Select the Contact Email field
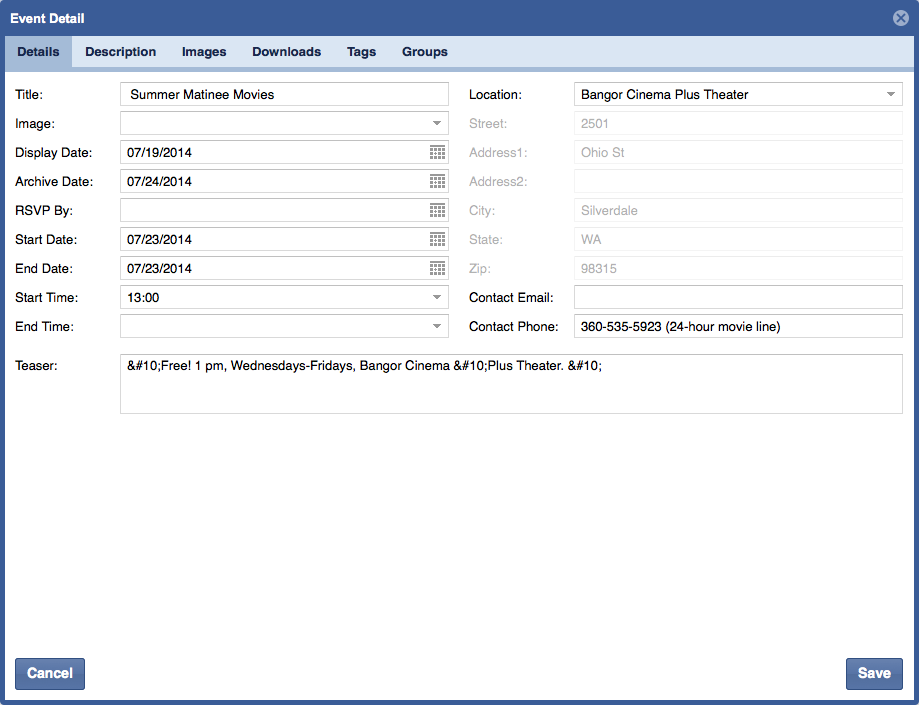Image resolution: width=919 pixels, height=705 pixels. point(737,297)
